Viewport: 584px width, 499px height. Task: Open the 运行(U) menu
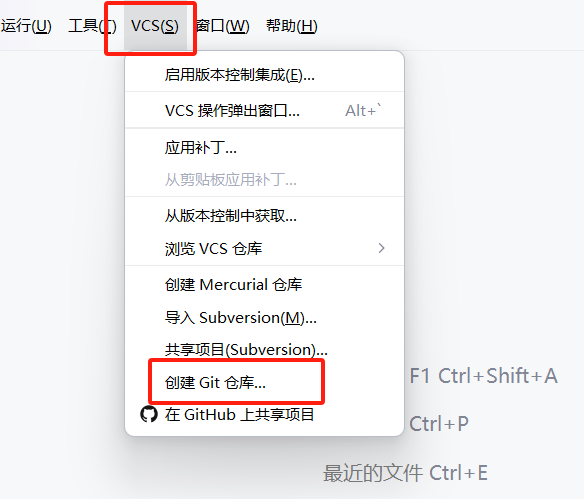coord(26,26)
